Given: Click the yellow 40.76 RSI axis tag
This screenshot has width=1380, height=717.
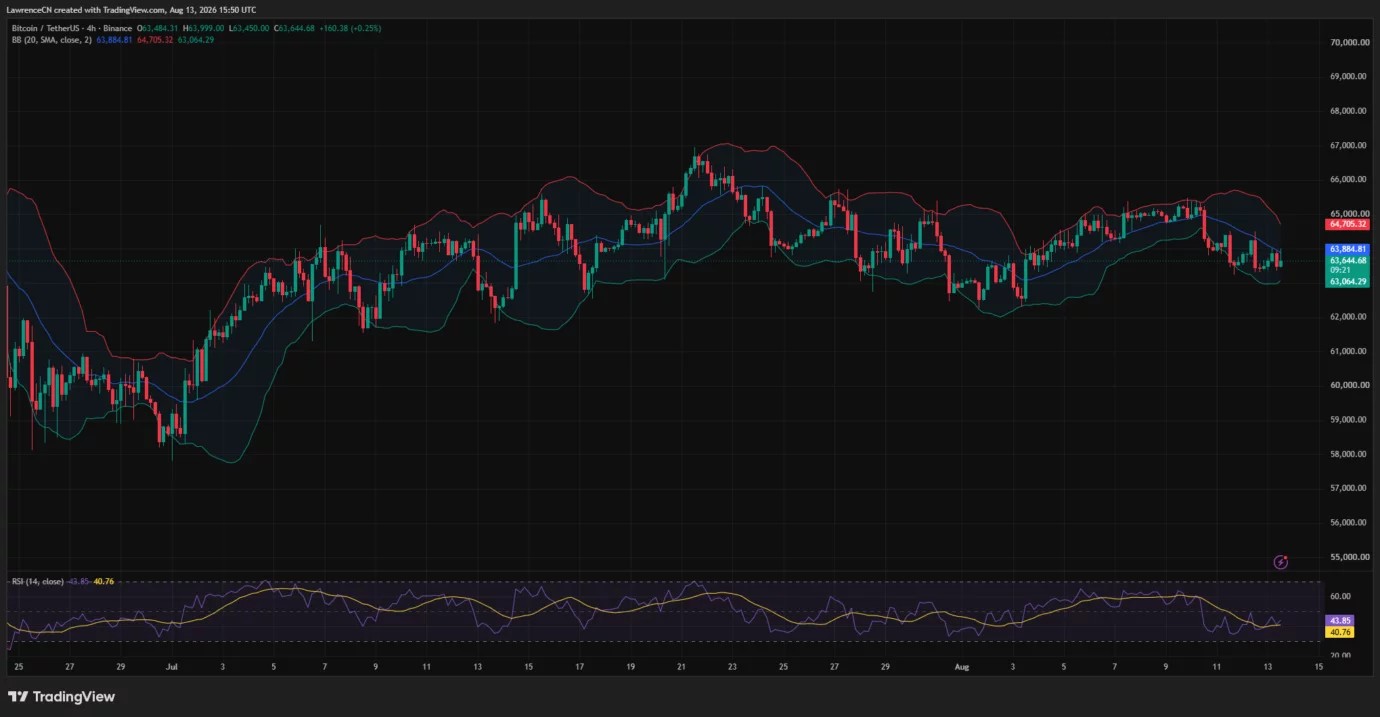Looking at the screenshot, I should tap(1340, 632).
